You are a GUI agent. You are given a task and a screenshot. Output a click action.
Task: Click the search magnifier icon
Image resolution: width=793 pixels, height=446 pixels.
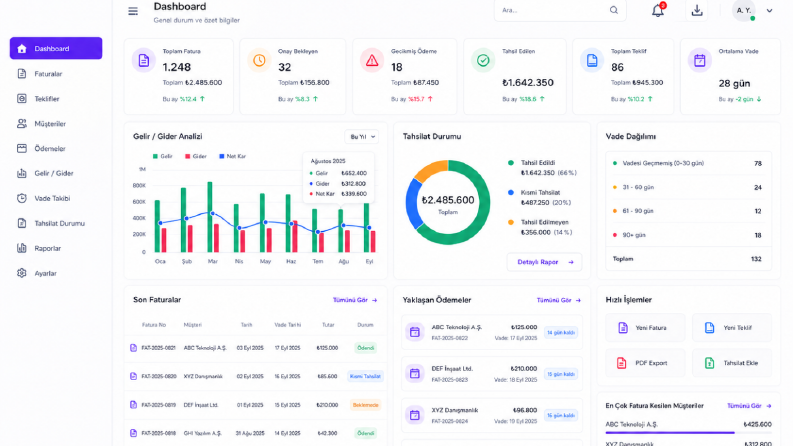click(x=613, y=10)
